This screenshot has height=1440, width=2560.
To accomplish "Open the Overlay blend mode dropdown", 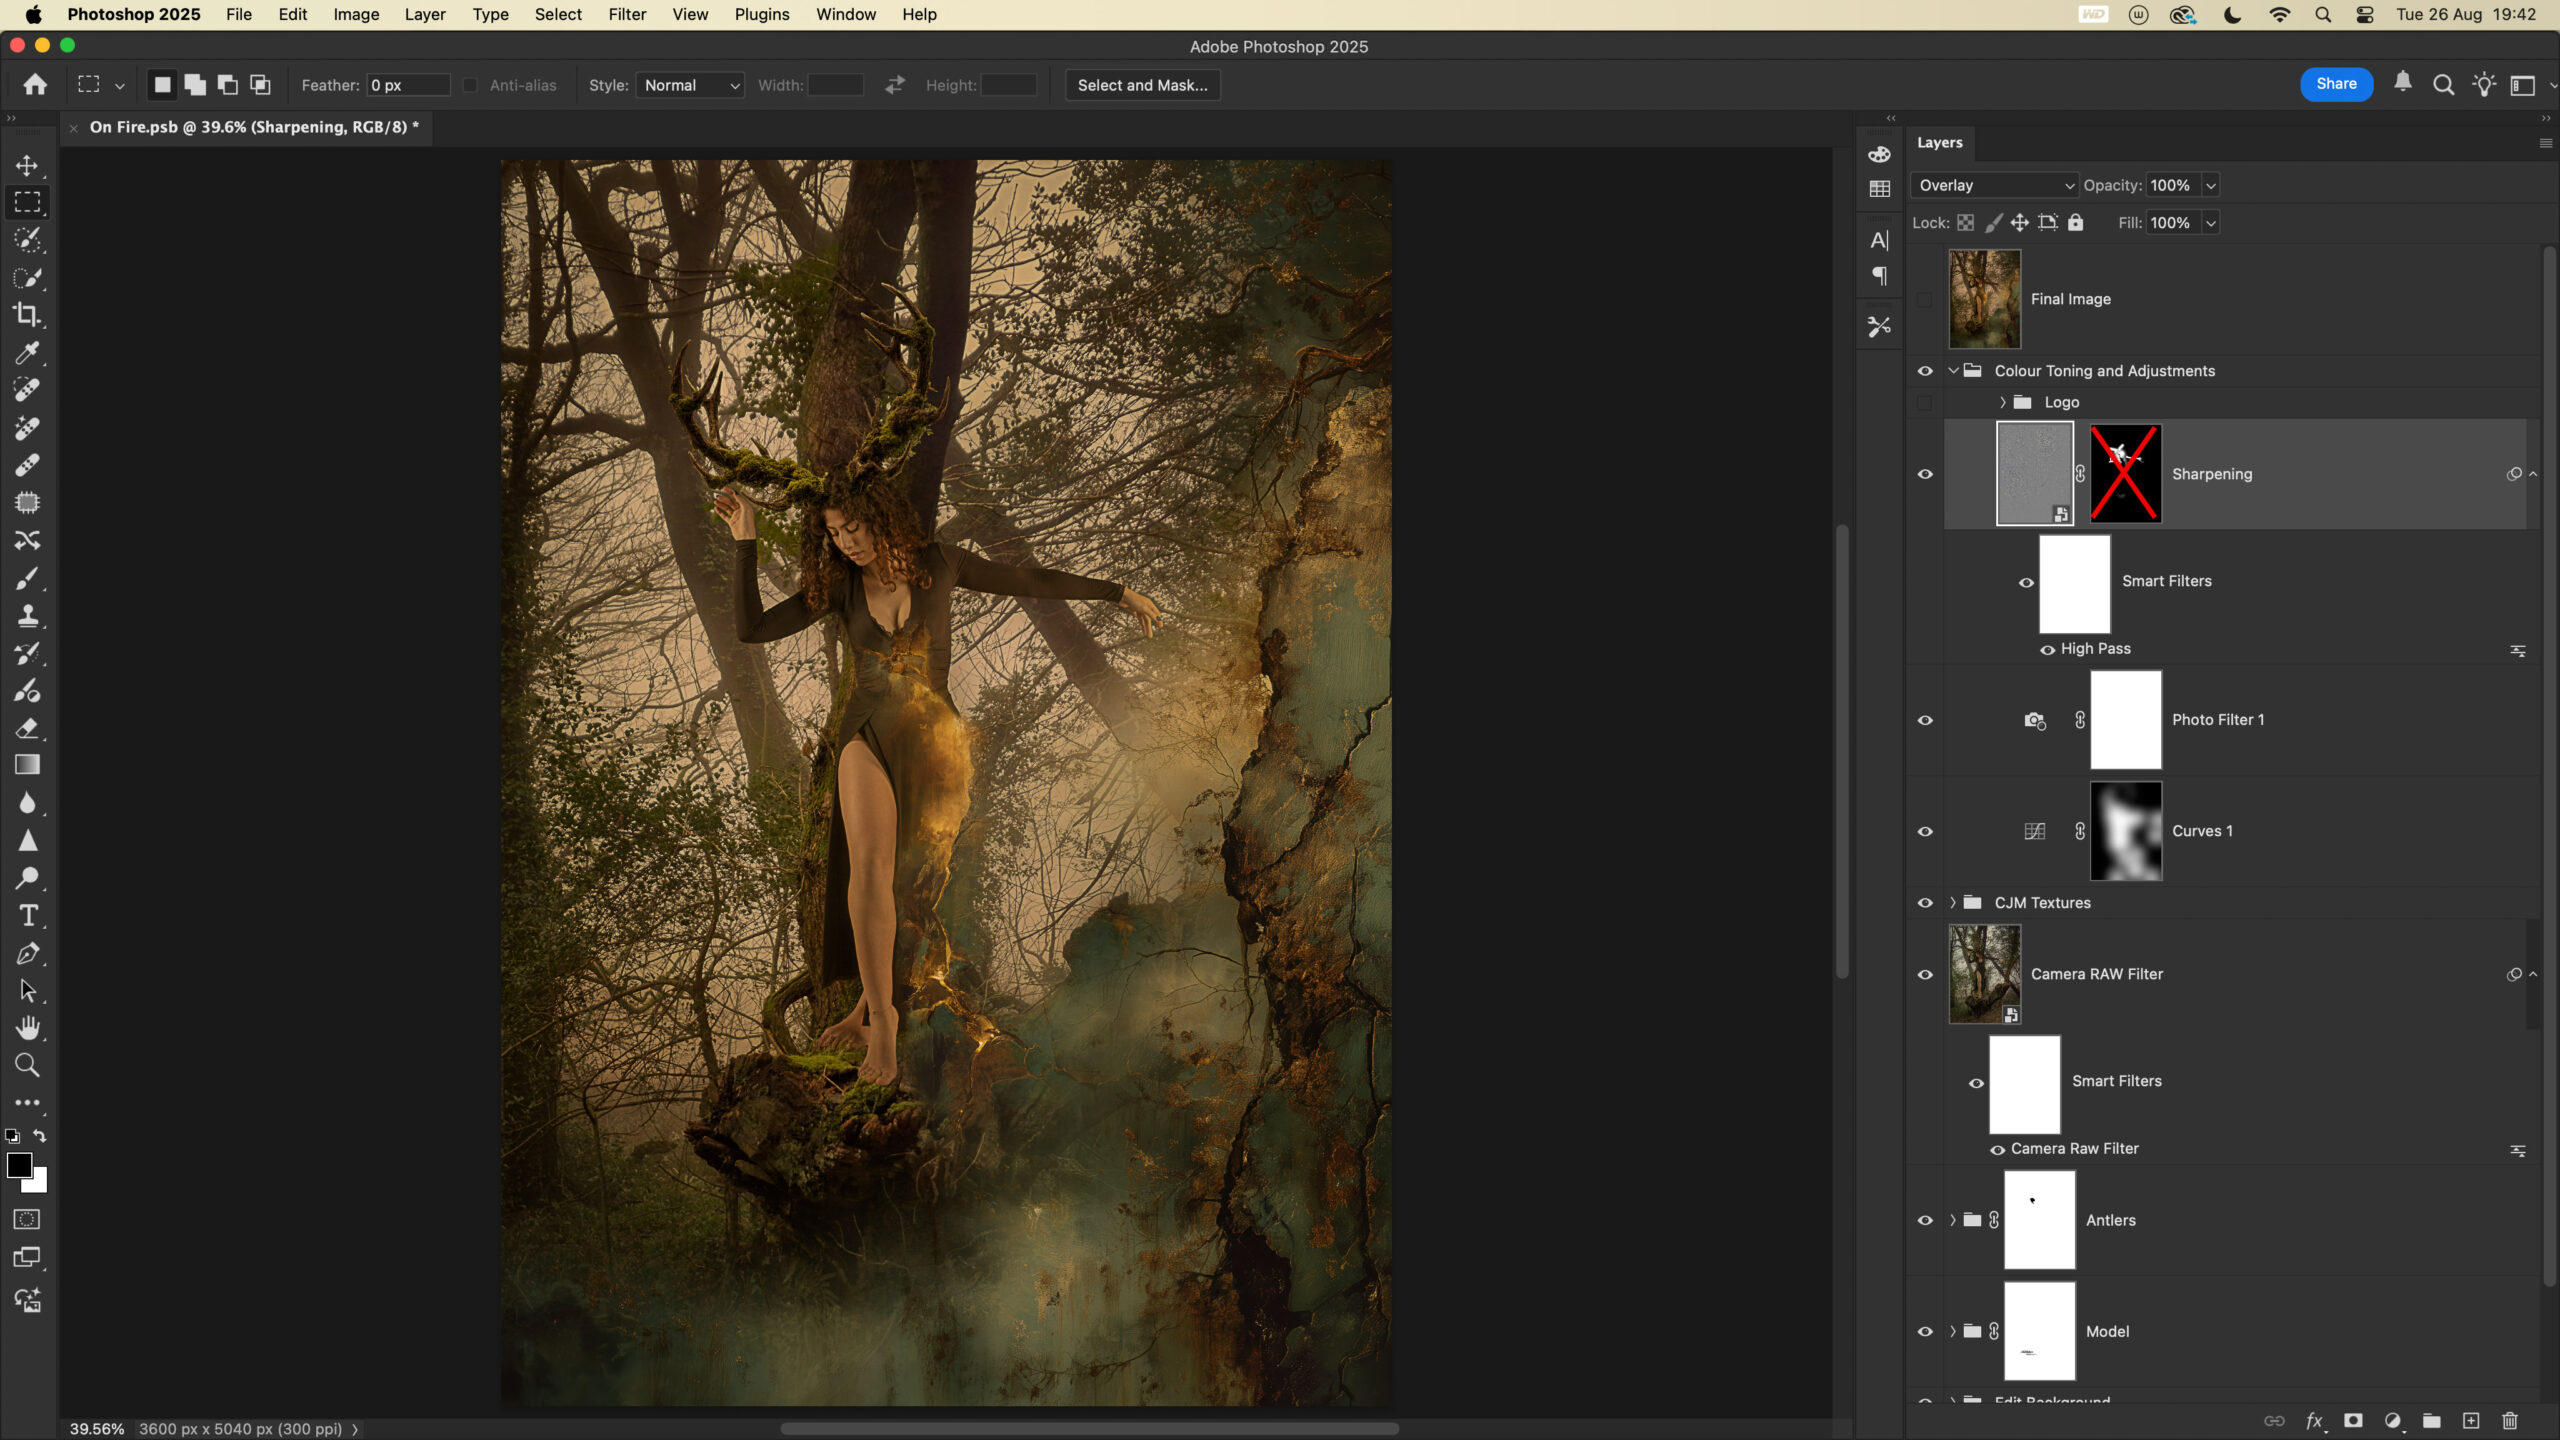I will click(x=1995, y=185).
